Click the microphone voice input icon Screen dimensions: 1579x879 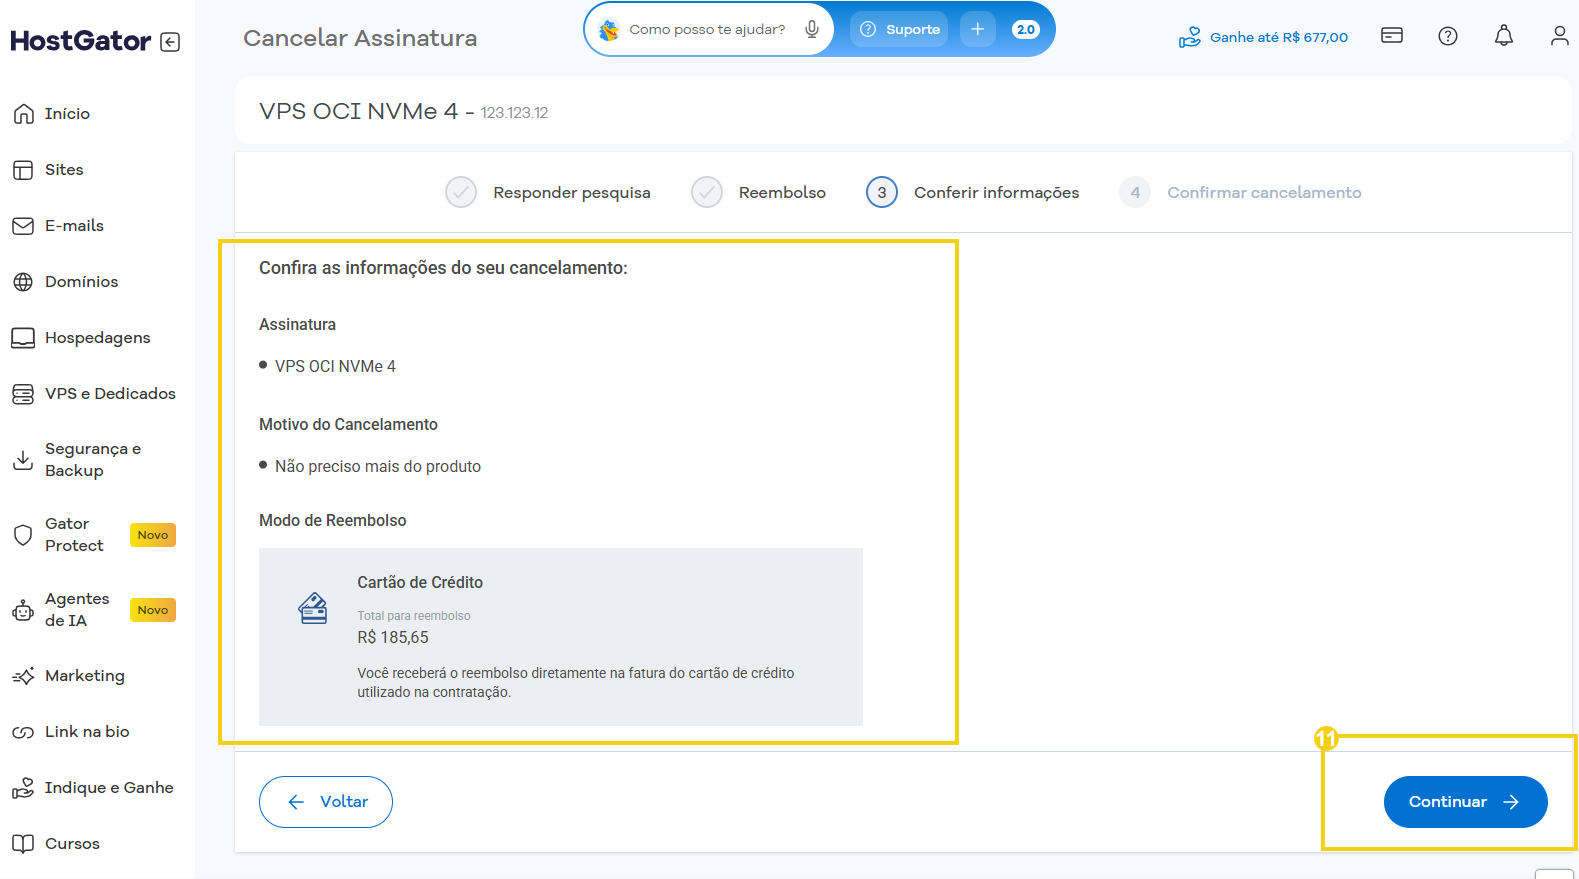[x=812, y=29]
